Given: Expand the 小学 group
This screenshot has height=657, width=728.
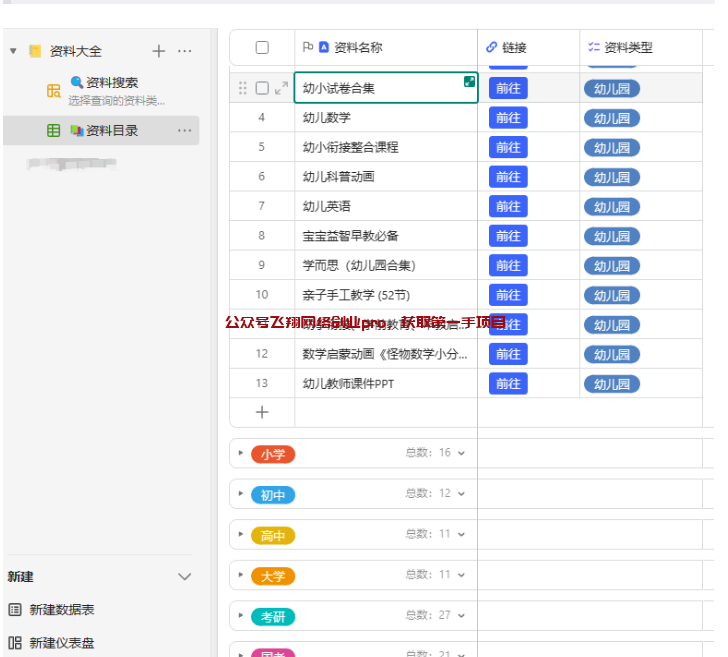Looking at the screenshot, I should (x=240, y=453).
